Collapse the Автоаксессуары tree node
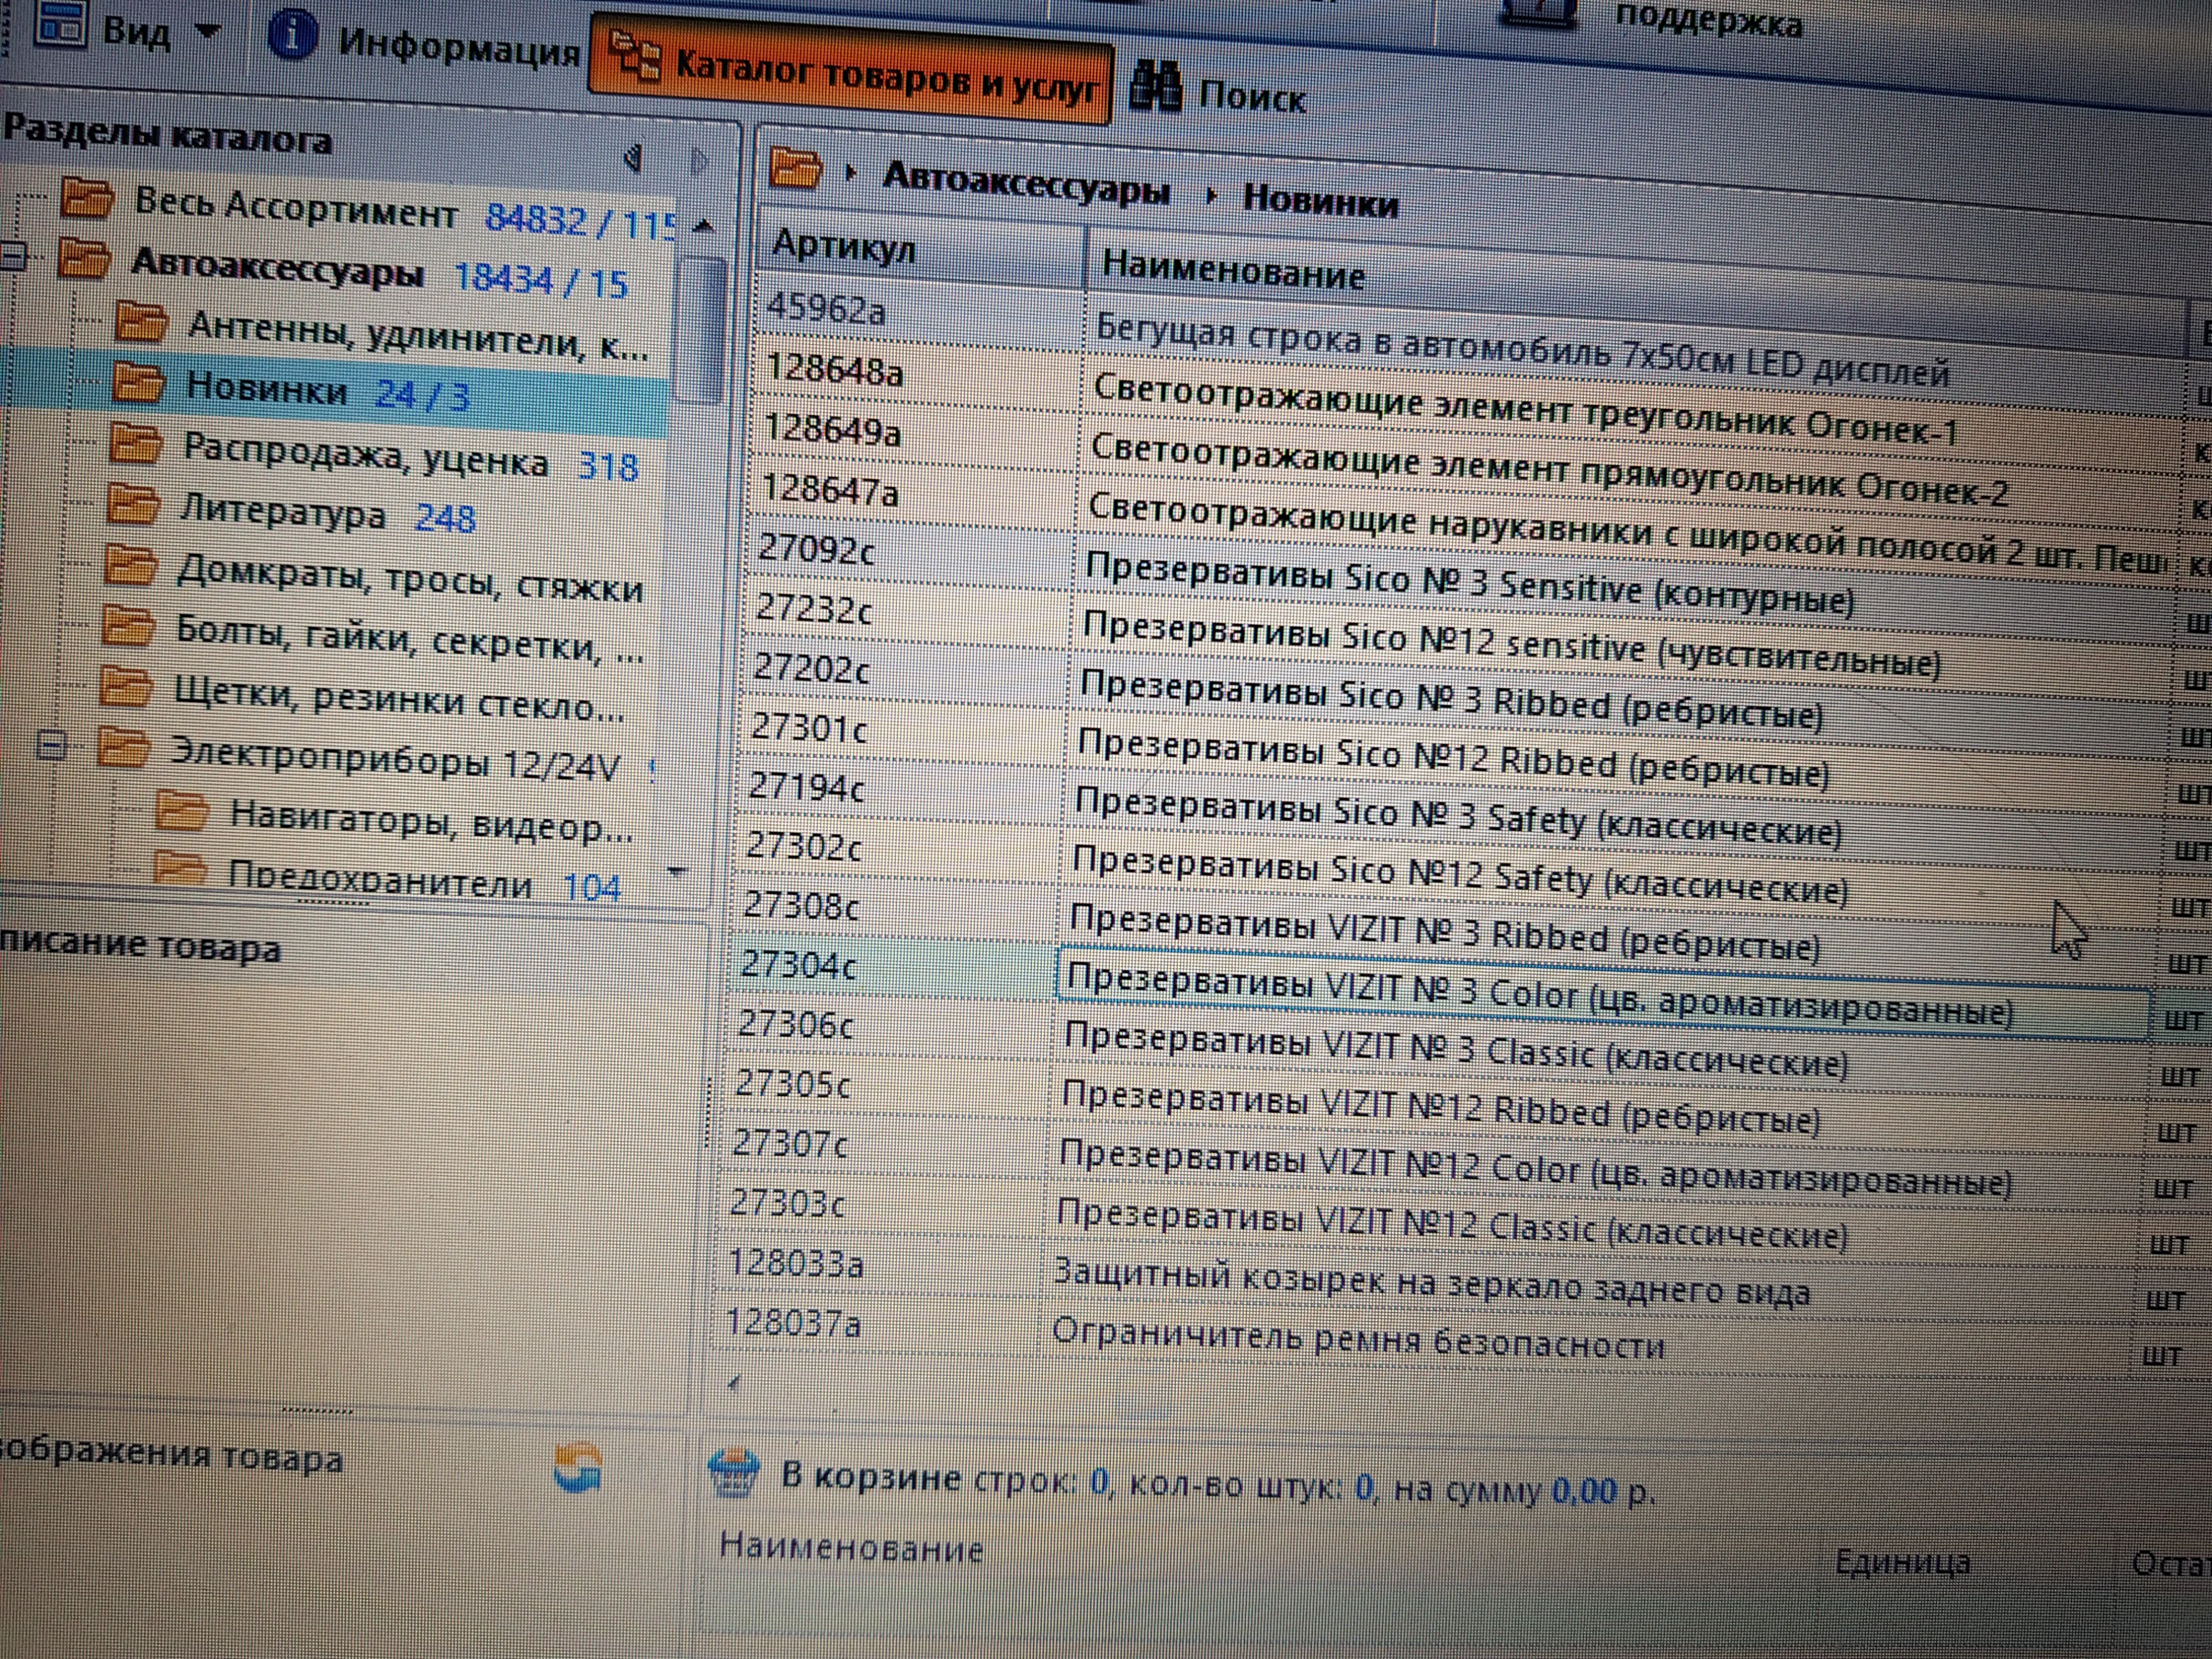Viewport: 2212px width, 1659px height. (12, 257)
